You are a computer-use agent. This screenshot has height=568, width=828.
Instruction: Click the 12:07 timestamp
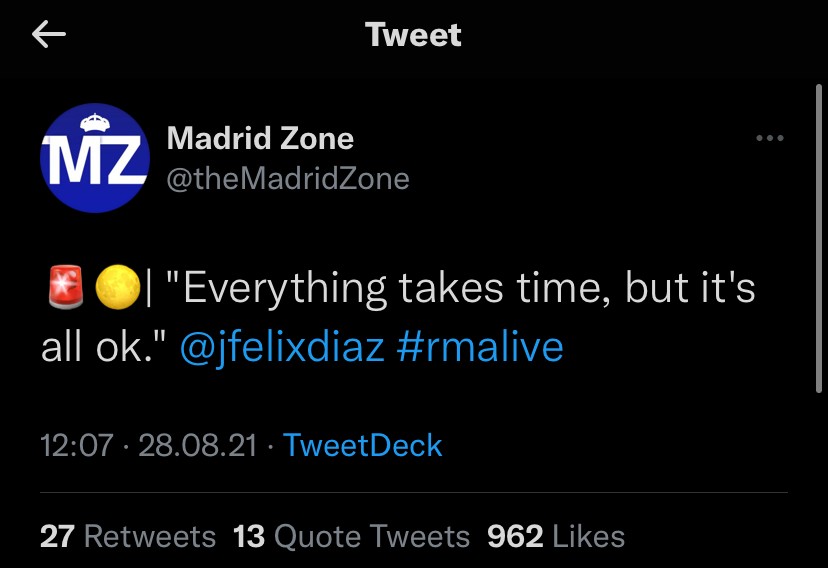coord(77,445)
